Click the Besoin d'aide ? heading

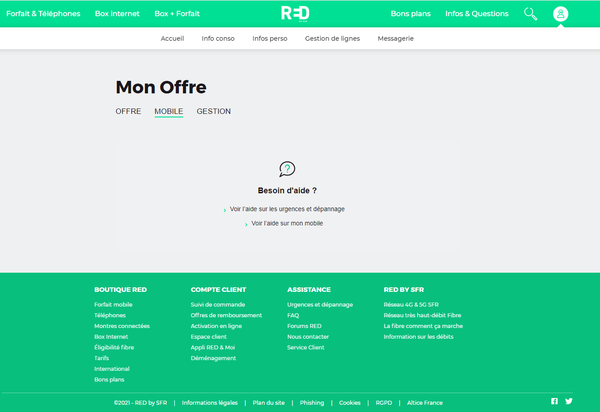(x=287, y=191)
